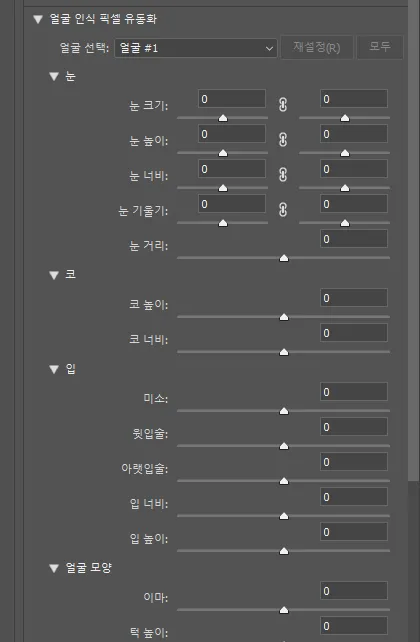Click right 눈 높이 value field
The height and width of the screenshot is (642, 420).
click(354, 134)
